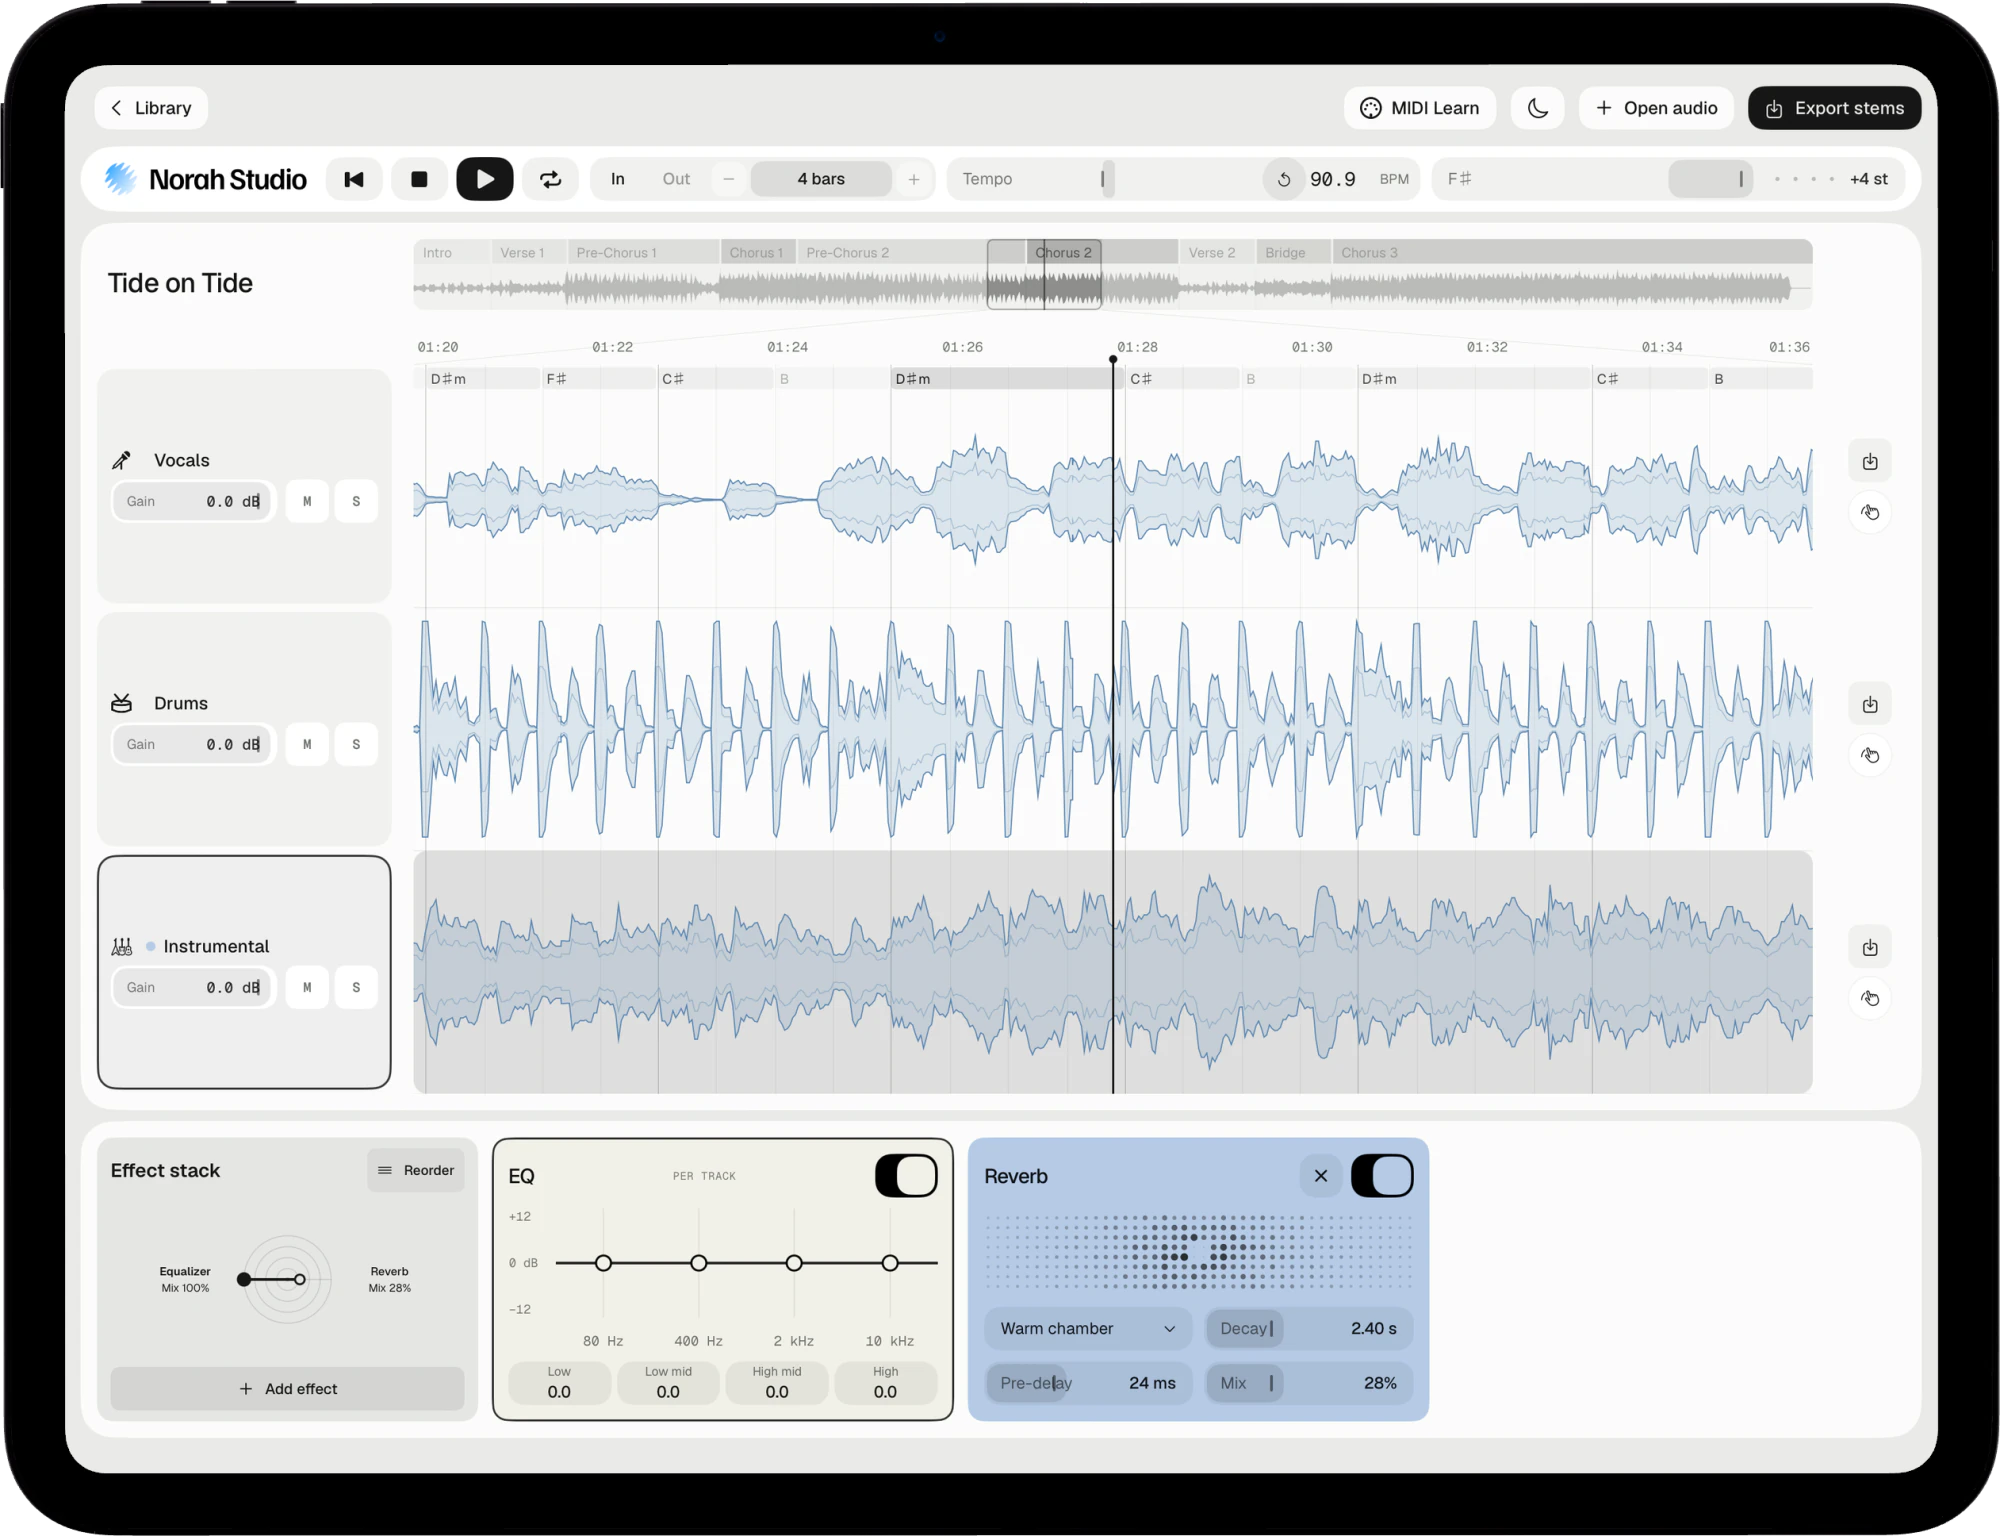This screenshot has width=2000, height=1536.
Task: Click Open audio button
Action: [x=1656, y=108]
